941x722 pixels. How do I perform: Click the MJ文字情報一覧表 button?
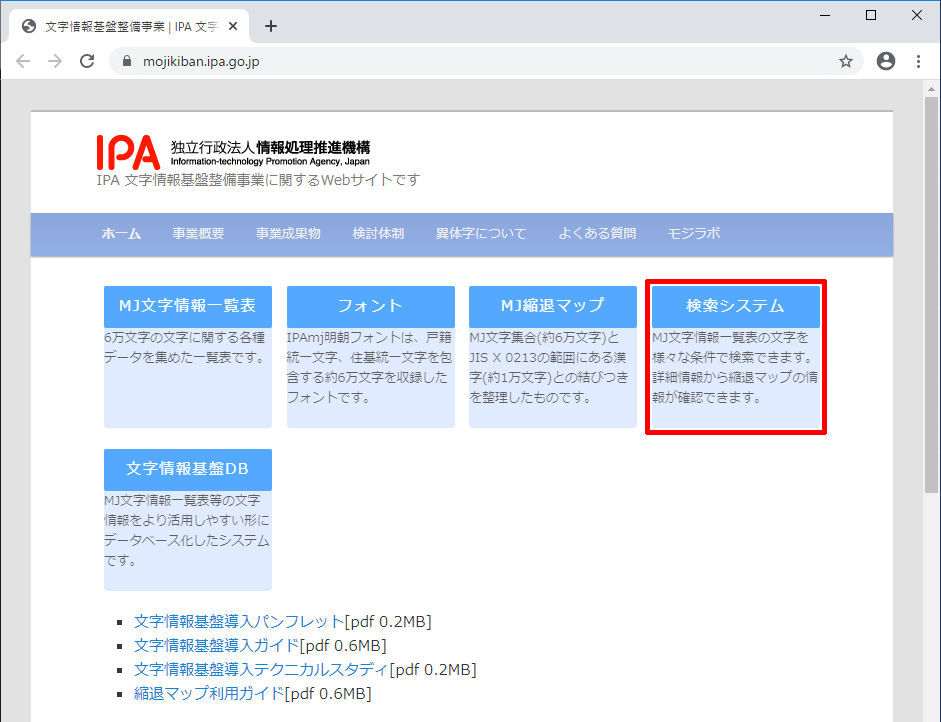pyautogui.click(x=188, y=306)
